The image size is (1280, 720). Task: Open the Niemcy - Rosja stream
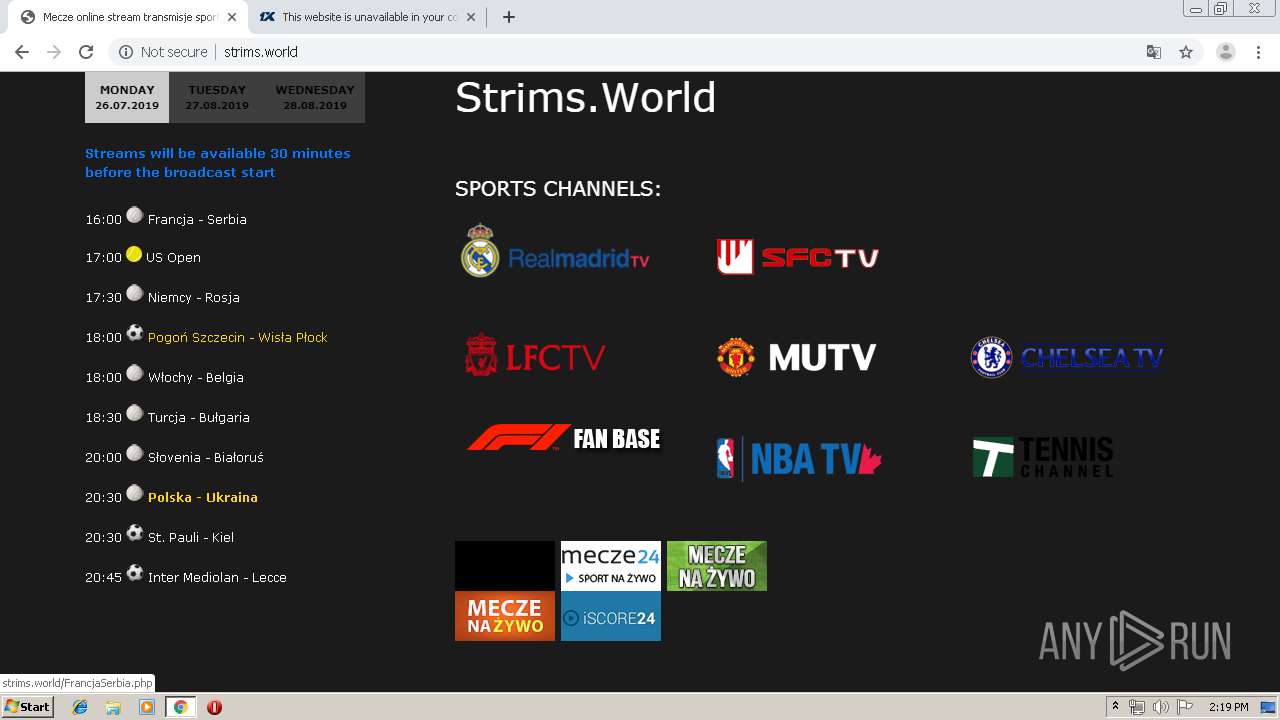pos(194,297)
